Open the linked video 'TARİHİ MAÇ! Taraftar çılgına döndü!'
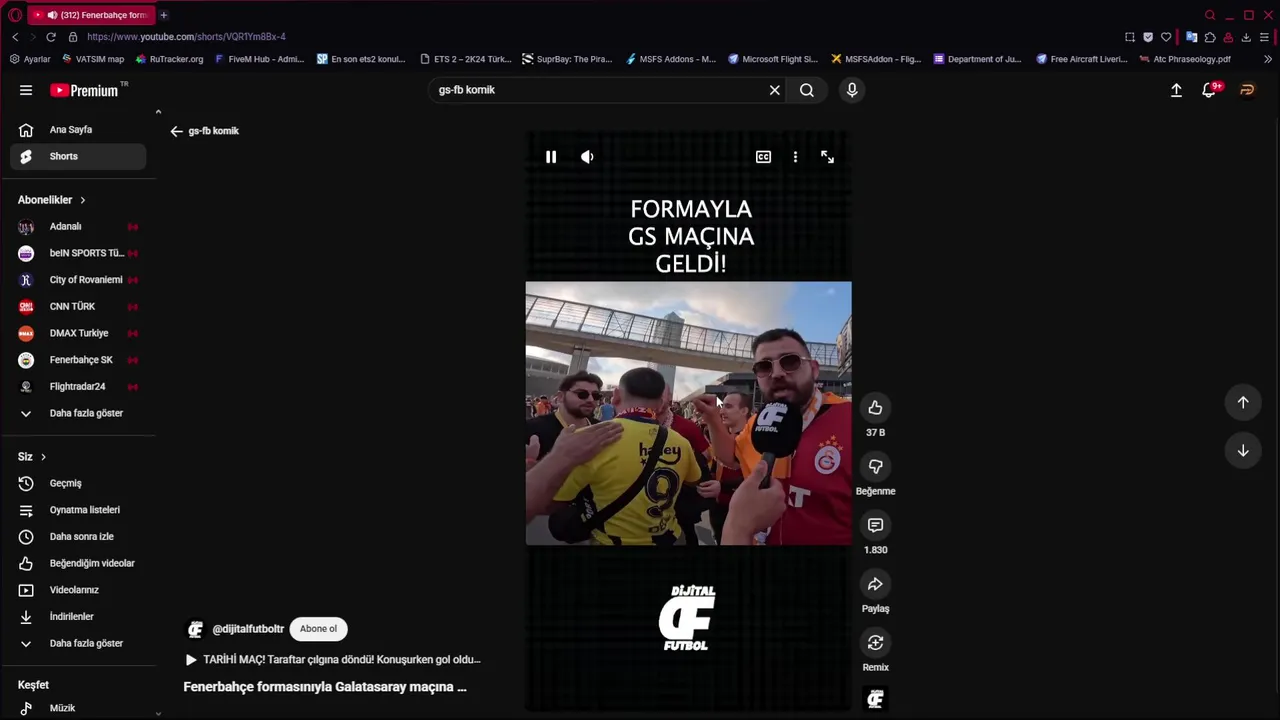Screen dimensions: 1280x720 tap(333, 660)
